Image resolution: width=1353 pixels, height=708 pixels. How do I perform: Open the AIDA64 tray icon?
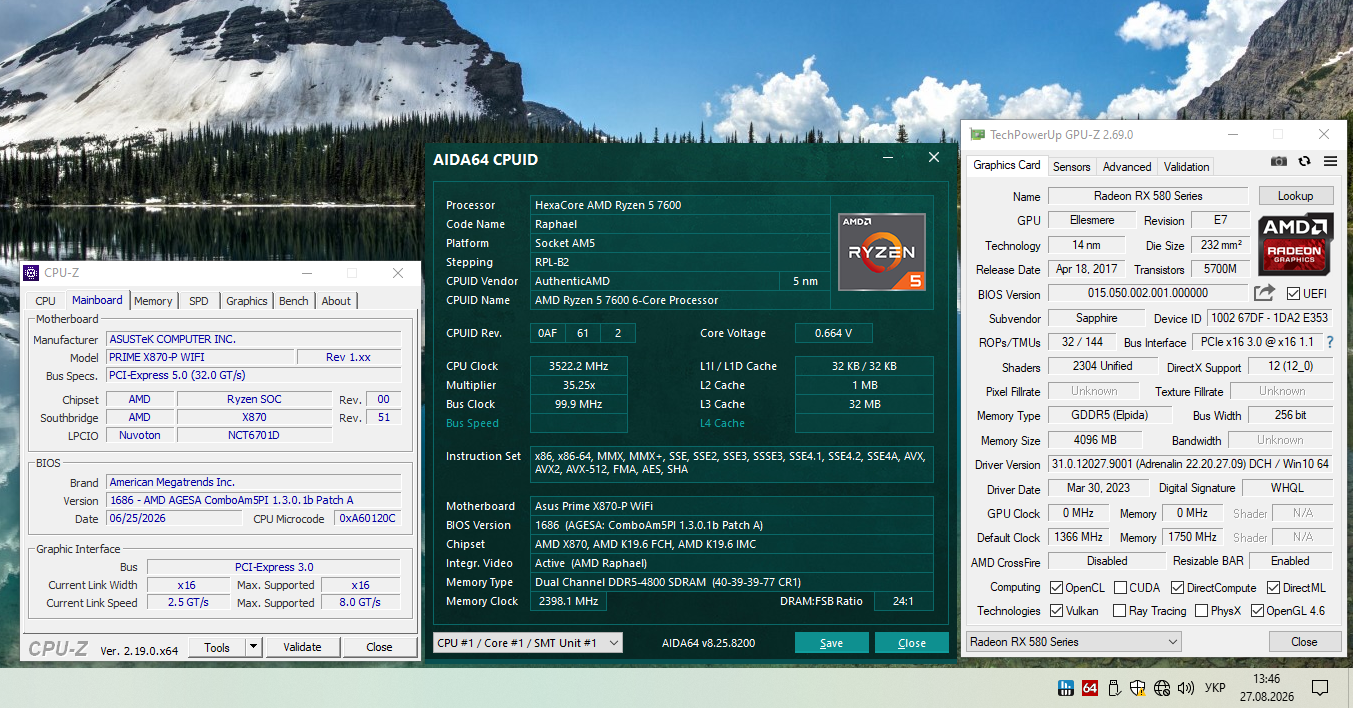pos(1090,688)
